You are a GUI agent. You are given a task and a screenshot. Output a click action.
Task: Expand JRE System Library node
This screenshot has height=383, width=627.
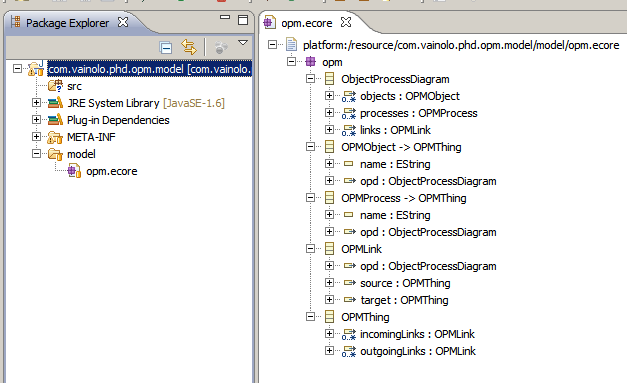coord(36,103)
